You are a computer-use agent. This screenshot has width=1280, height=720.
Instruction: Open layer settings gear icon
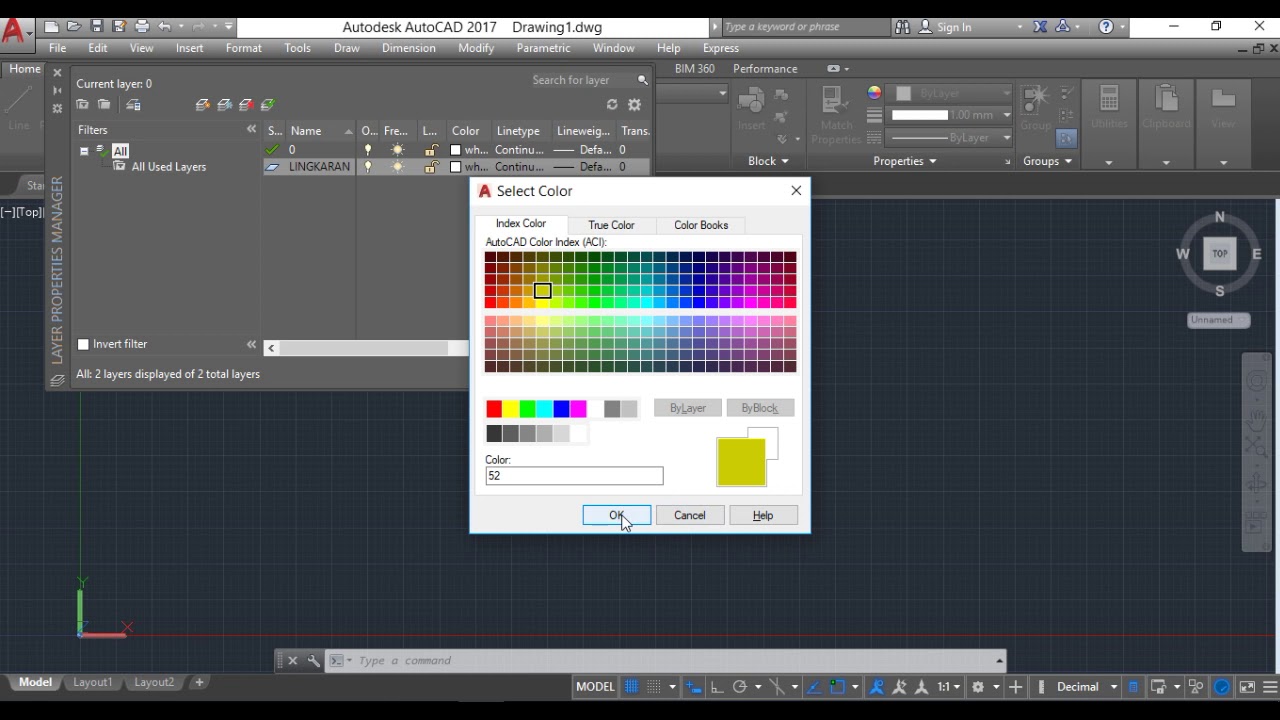click(634, 105)
